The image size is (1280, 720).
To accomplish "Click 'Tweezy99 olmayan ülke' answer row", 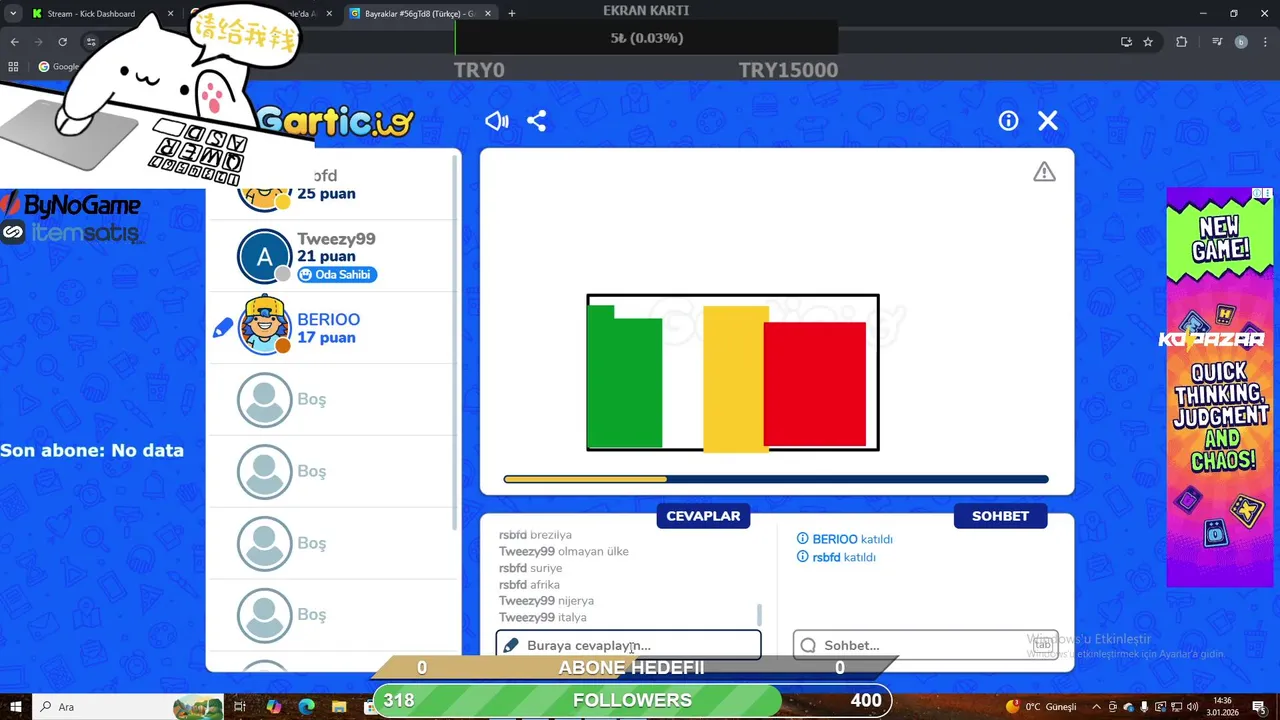I will point(564,551).
